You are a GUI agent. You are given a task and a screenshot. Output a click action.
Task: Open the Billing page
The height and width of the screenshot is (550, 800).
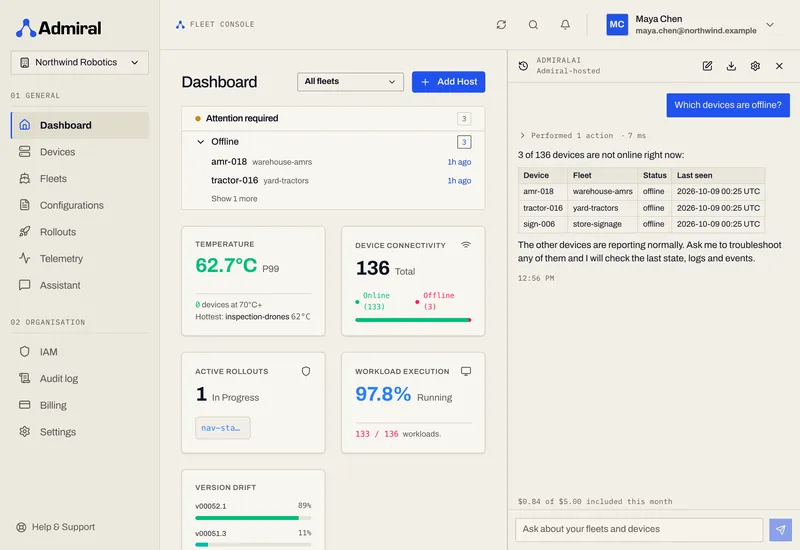(80, 405)
